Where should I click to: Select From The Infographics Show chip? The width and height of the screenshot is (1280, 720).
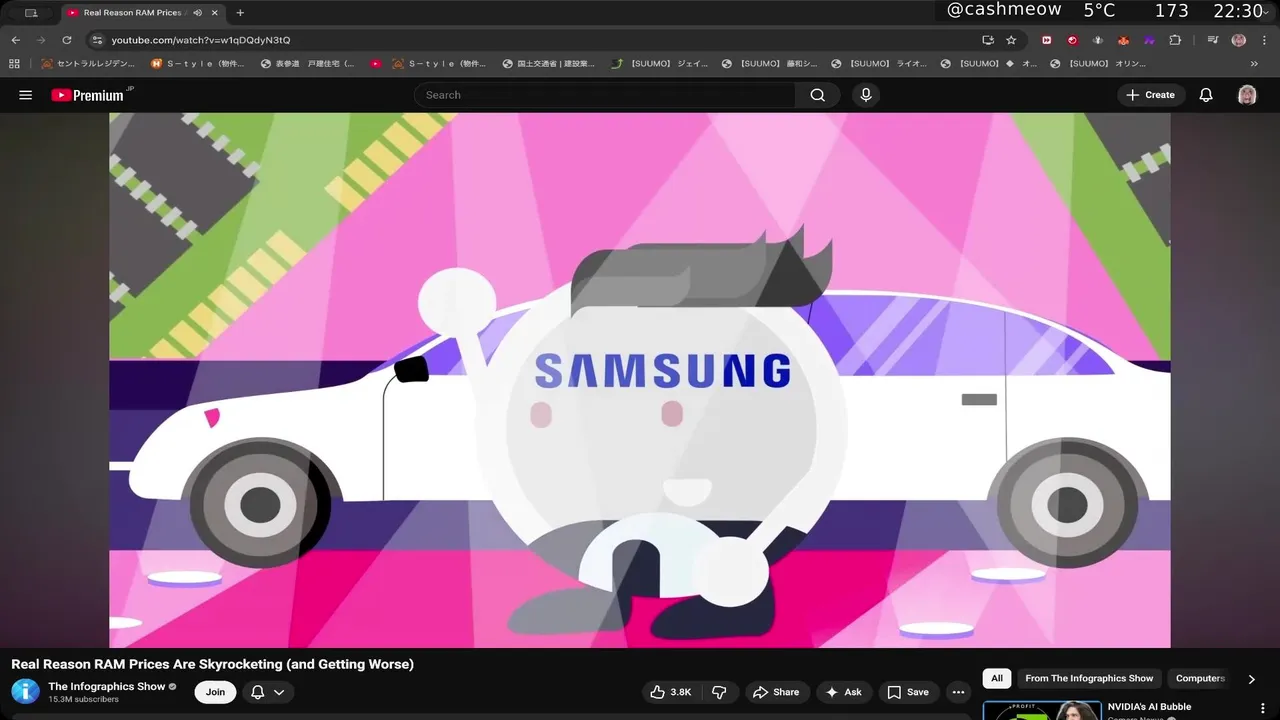(1089, 678)
